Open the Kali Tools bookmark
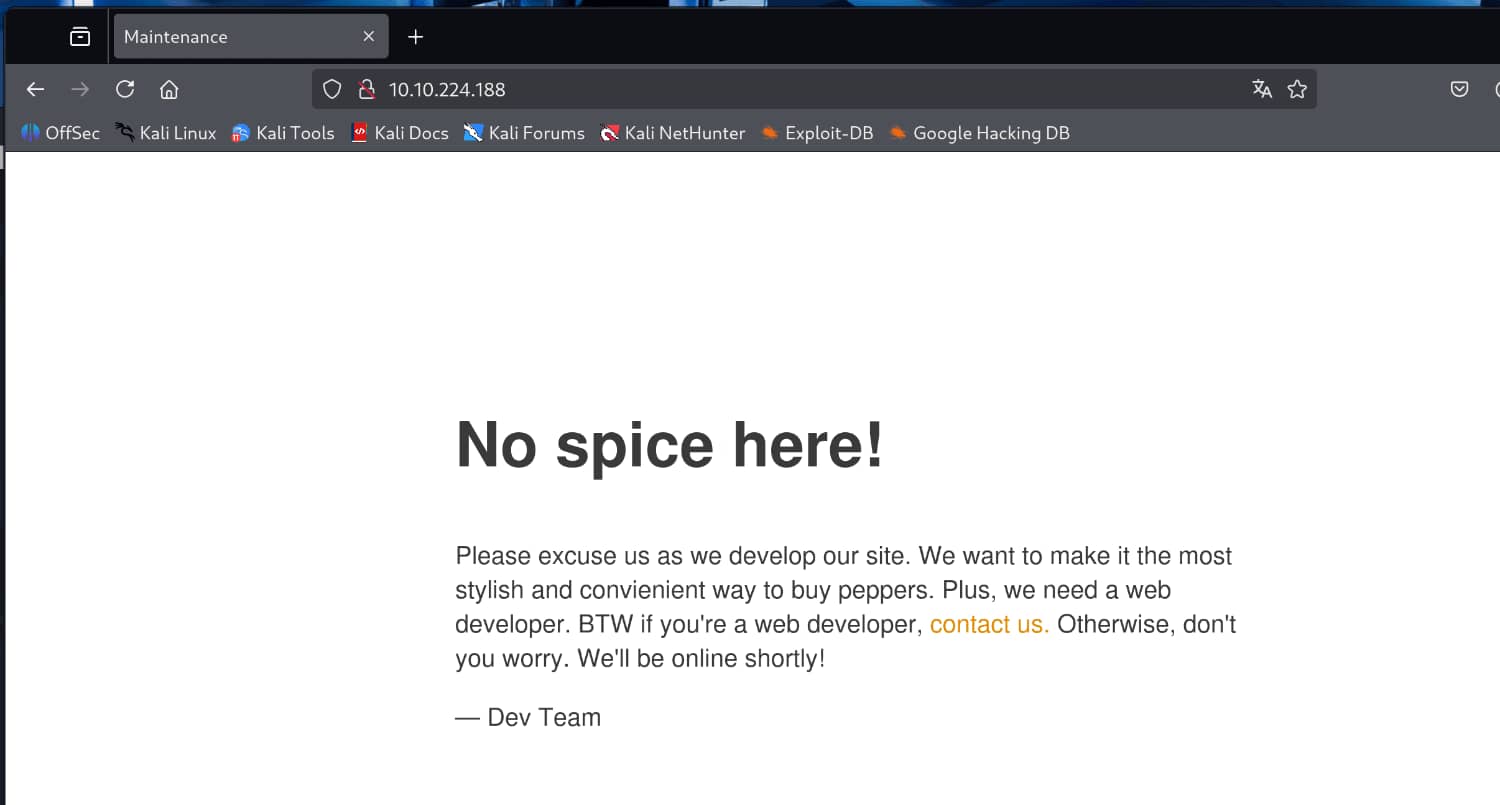 point(283,133)
